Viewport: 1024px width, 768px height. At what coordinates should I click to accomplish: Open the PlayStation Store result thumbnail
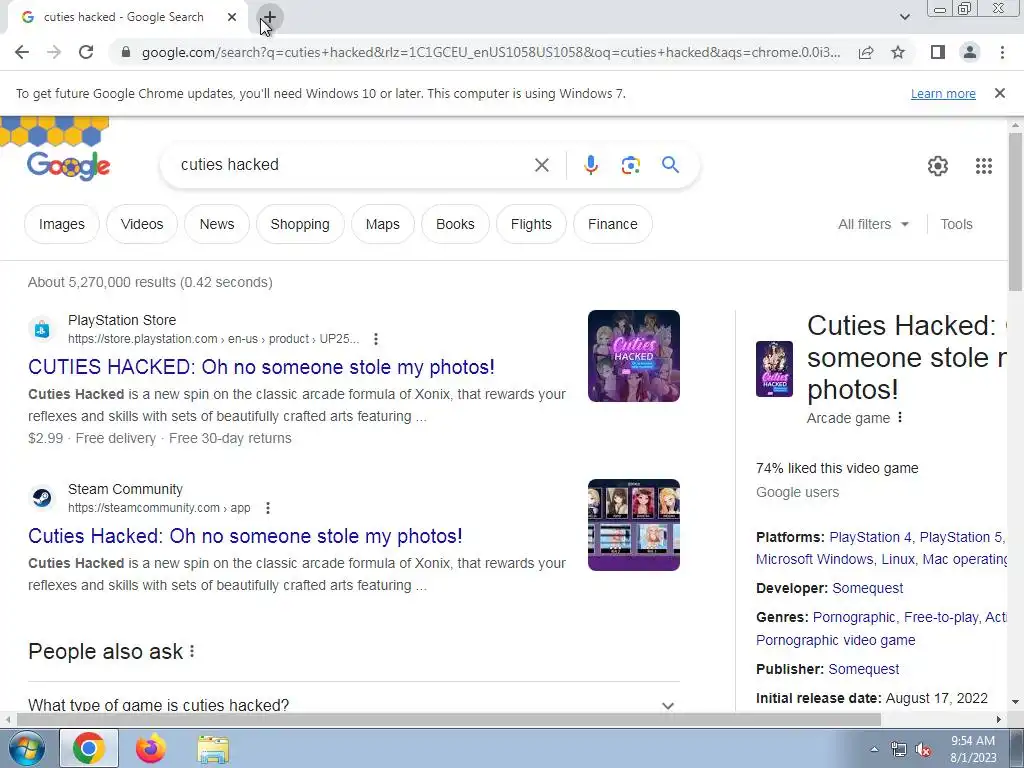(x=633, y=356)
